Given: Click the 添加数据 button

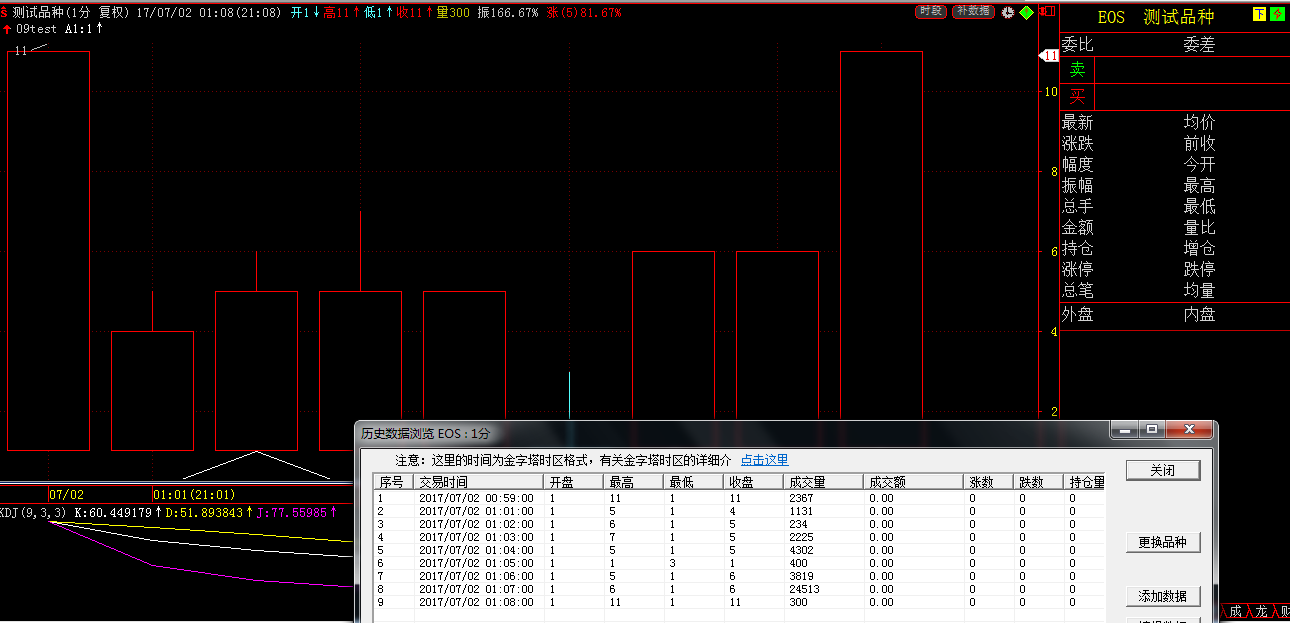Looking at the screenshot, I should tap(1162, 596).
